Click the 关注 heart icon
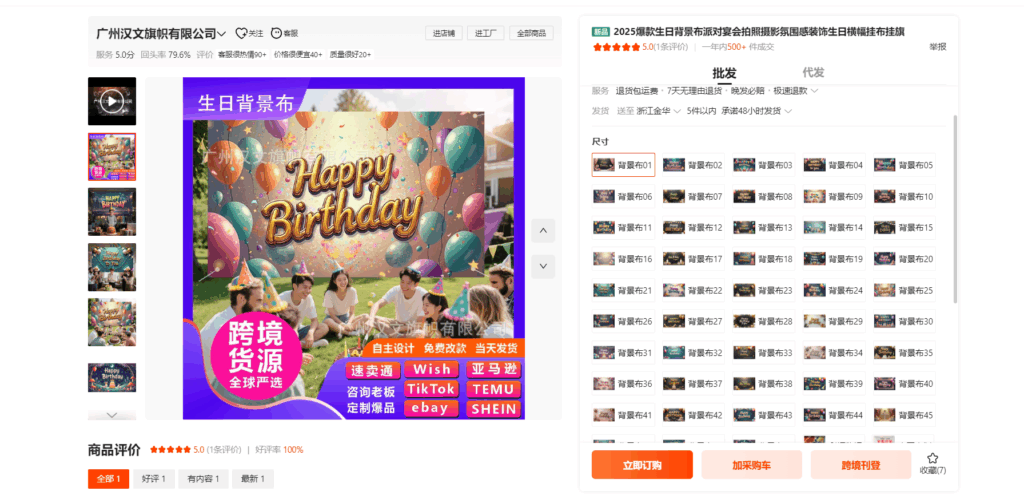 click(241, 33)
